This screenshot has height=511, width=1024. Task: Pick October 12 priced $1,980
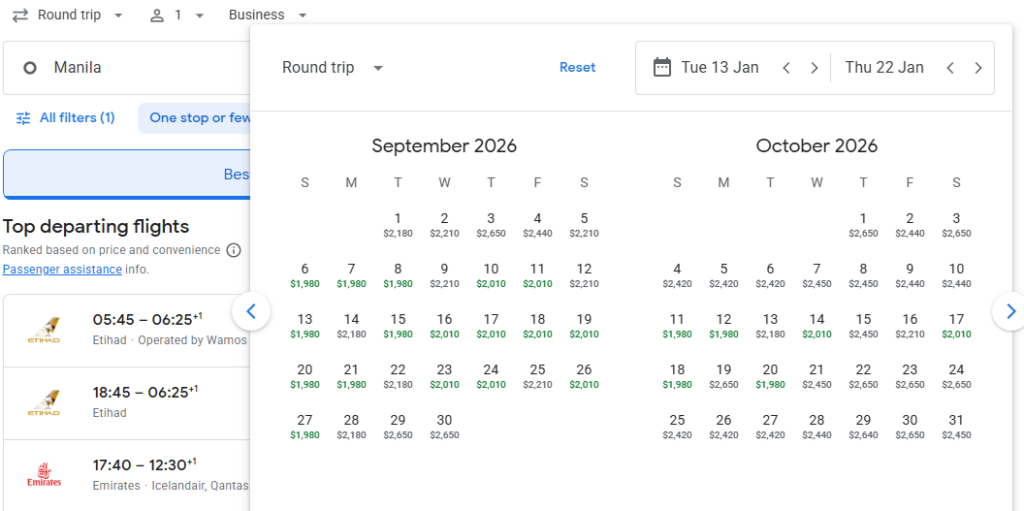coord(724,325)
